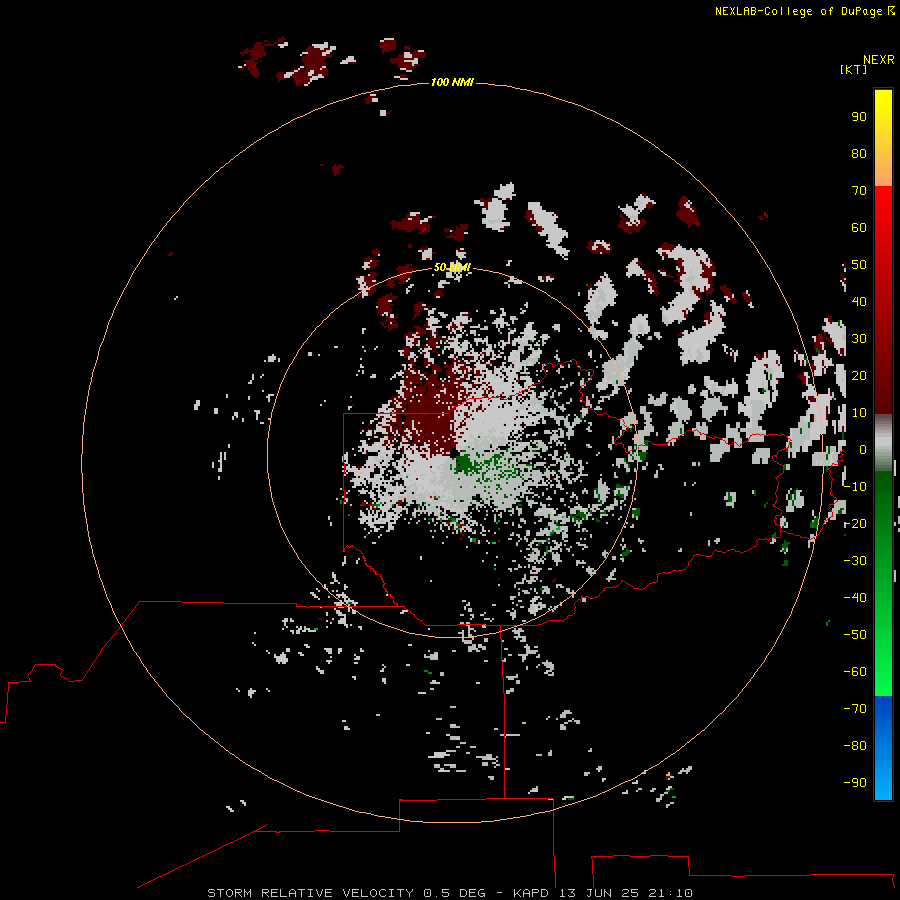
Task: Click the '100 NMI' range ring label
Action: [452, 83]
